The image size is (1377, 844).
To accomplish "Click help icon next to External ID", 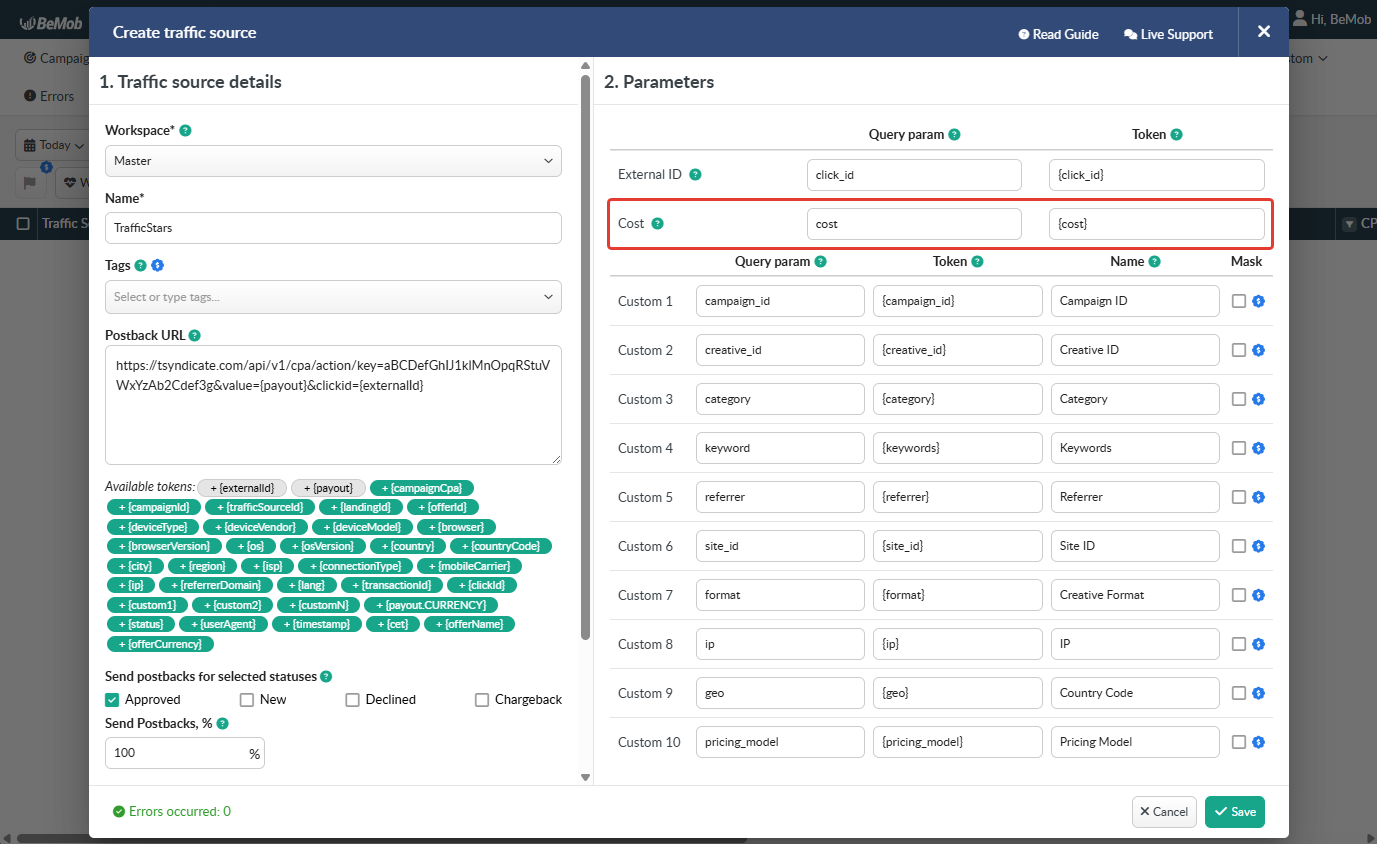I will [695, 174].
